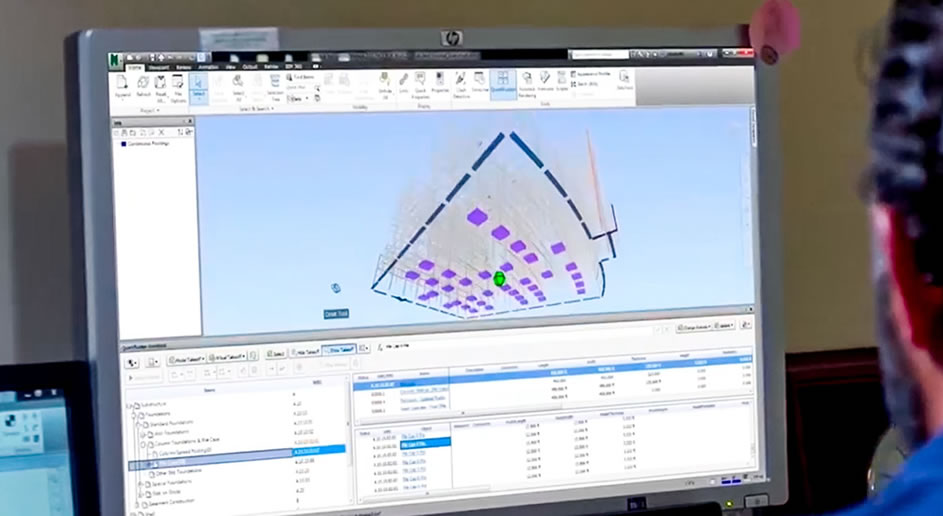Open the Update dropdown in Quantification
This screenshot has width=943, height=516.
pos(724,325)
